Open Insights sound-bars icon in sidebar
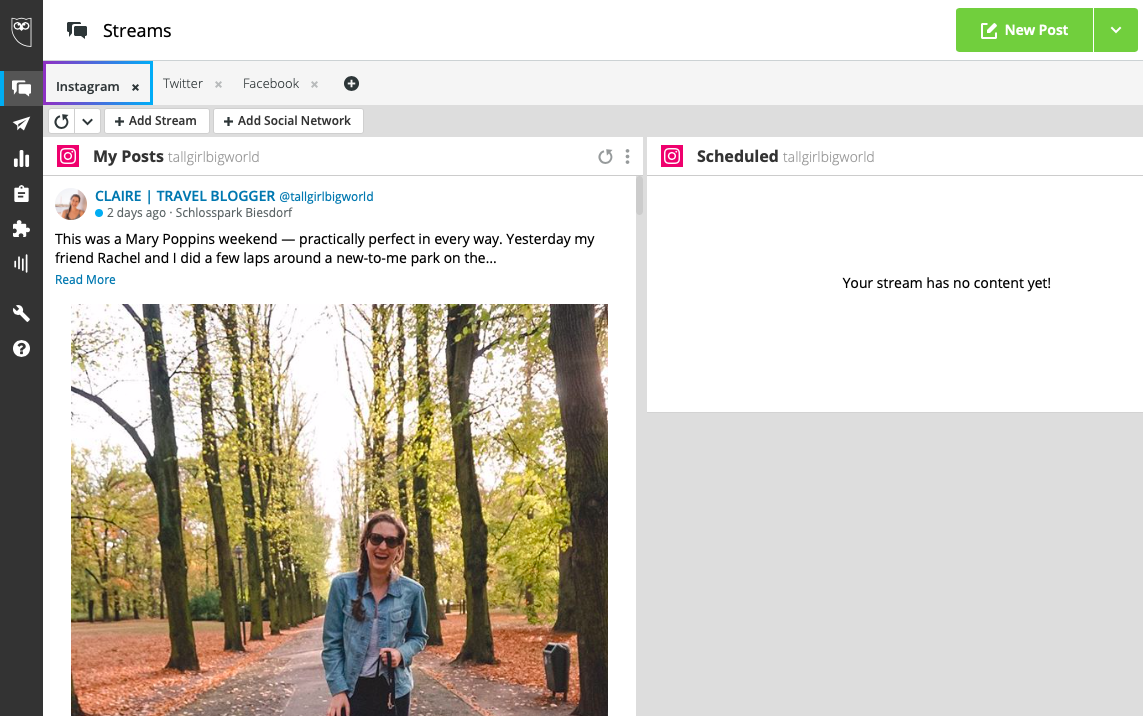Screen dimensions: 1143x716 21,263
